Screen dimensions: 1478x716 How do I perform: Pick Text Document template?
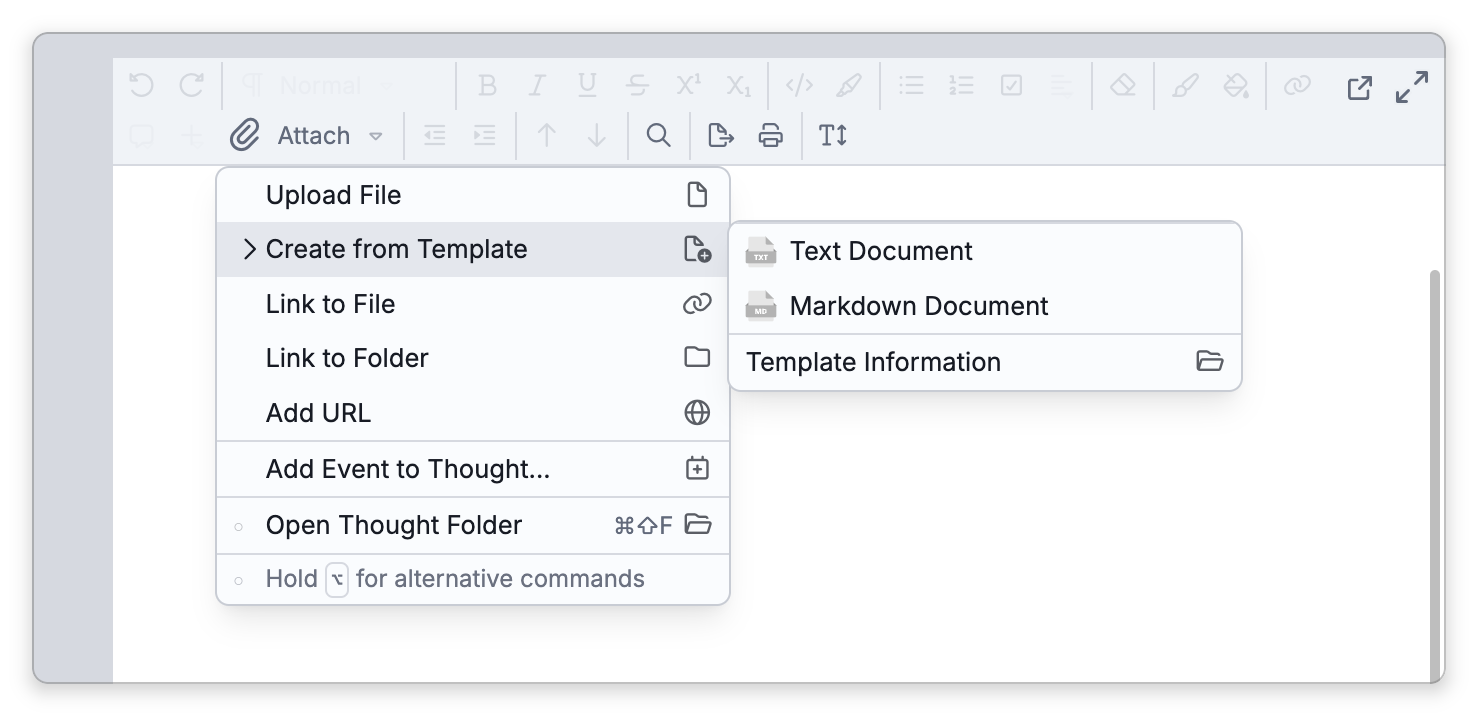pyautogui.click(x=985, y=251)
